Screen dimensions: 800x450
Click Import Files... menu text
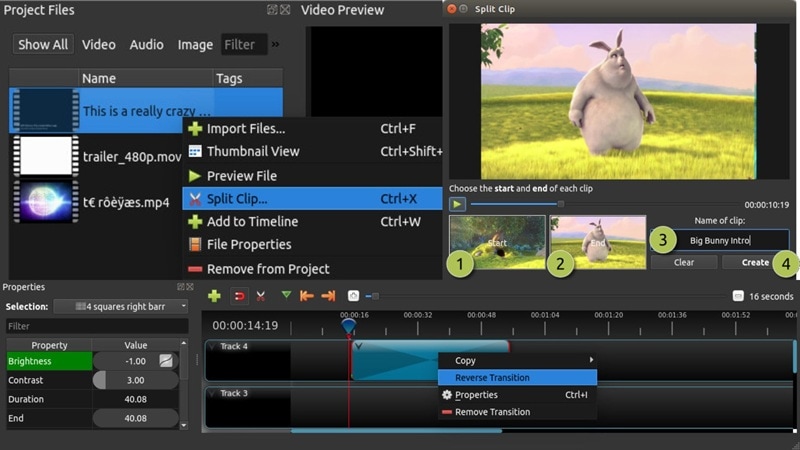point(246,129)
